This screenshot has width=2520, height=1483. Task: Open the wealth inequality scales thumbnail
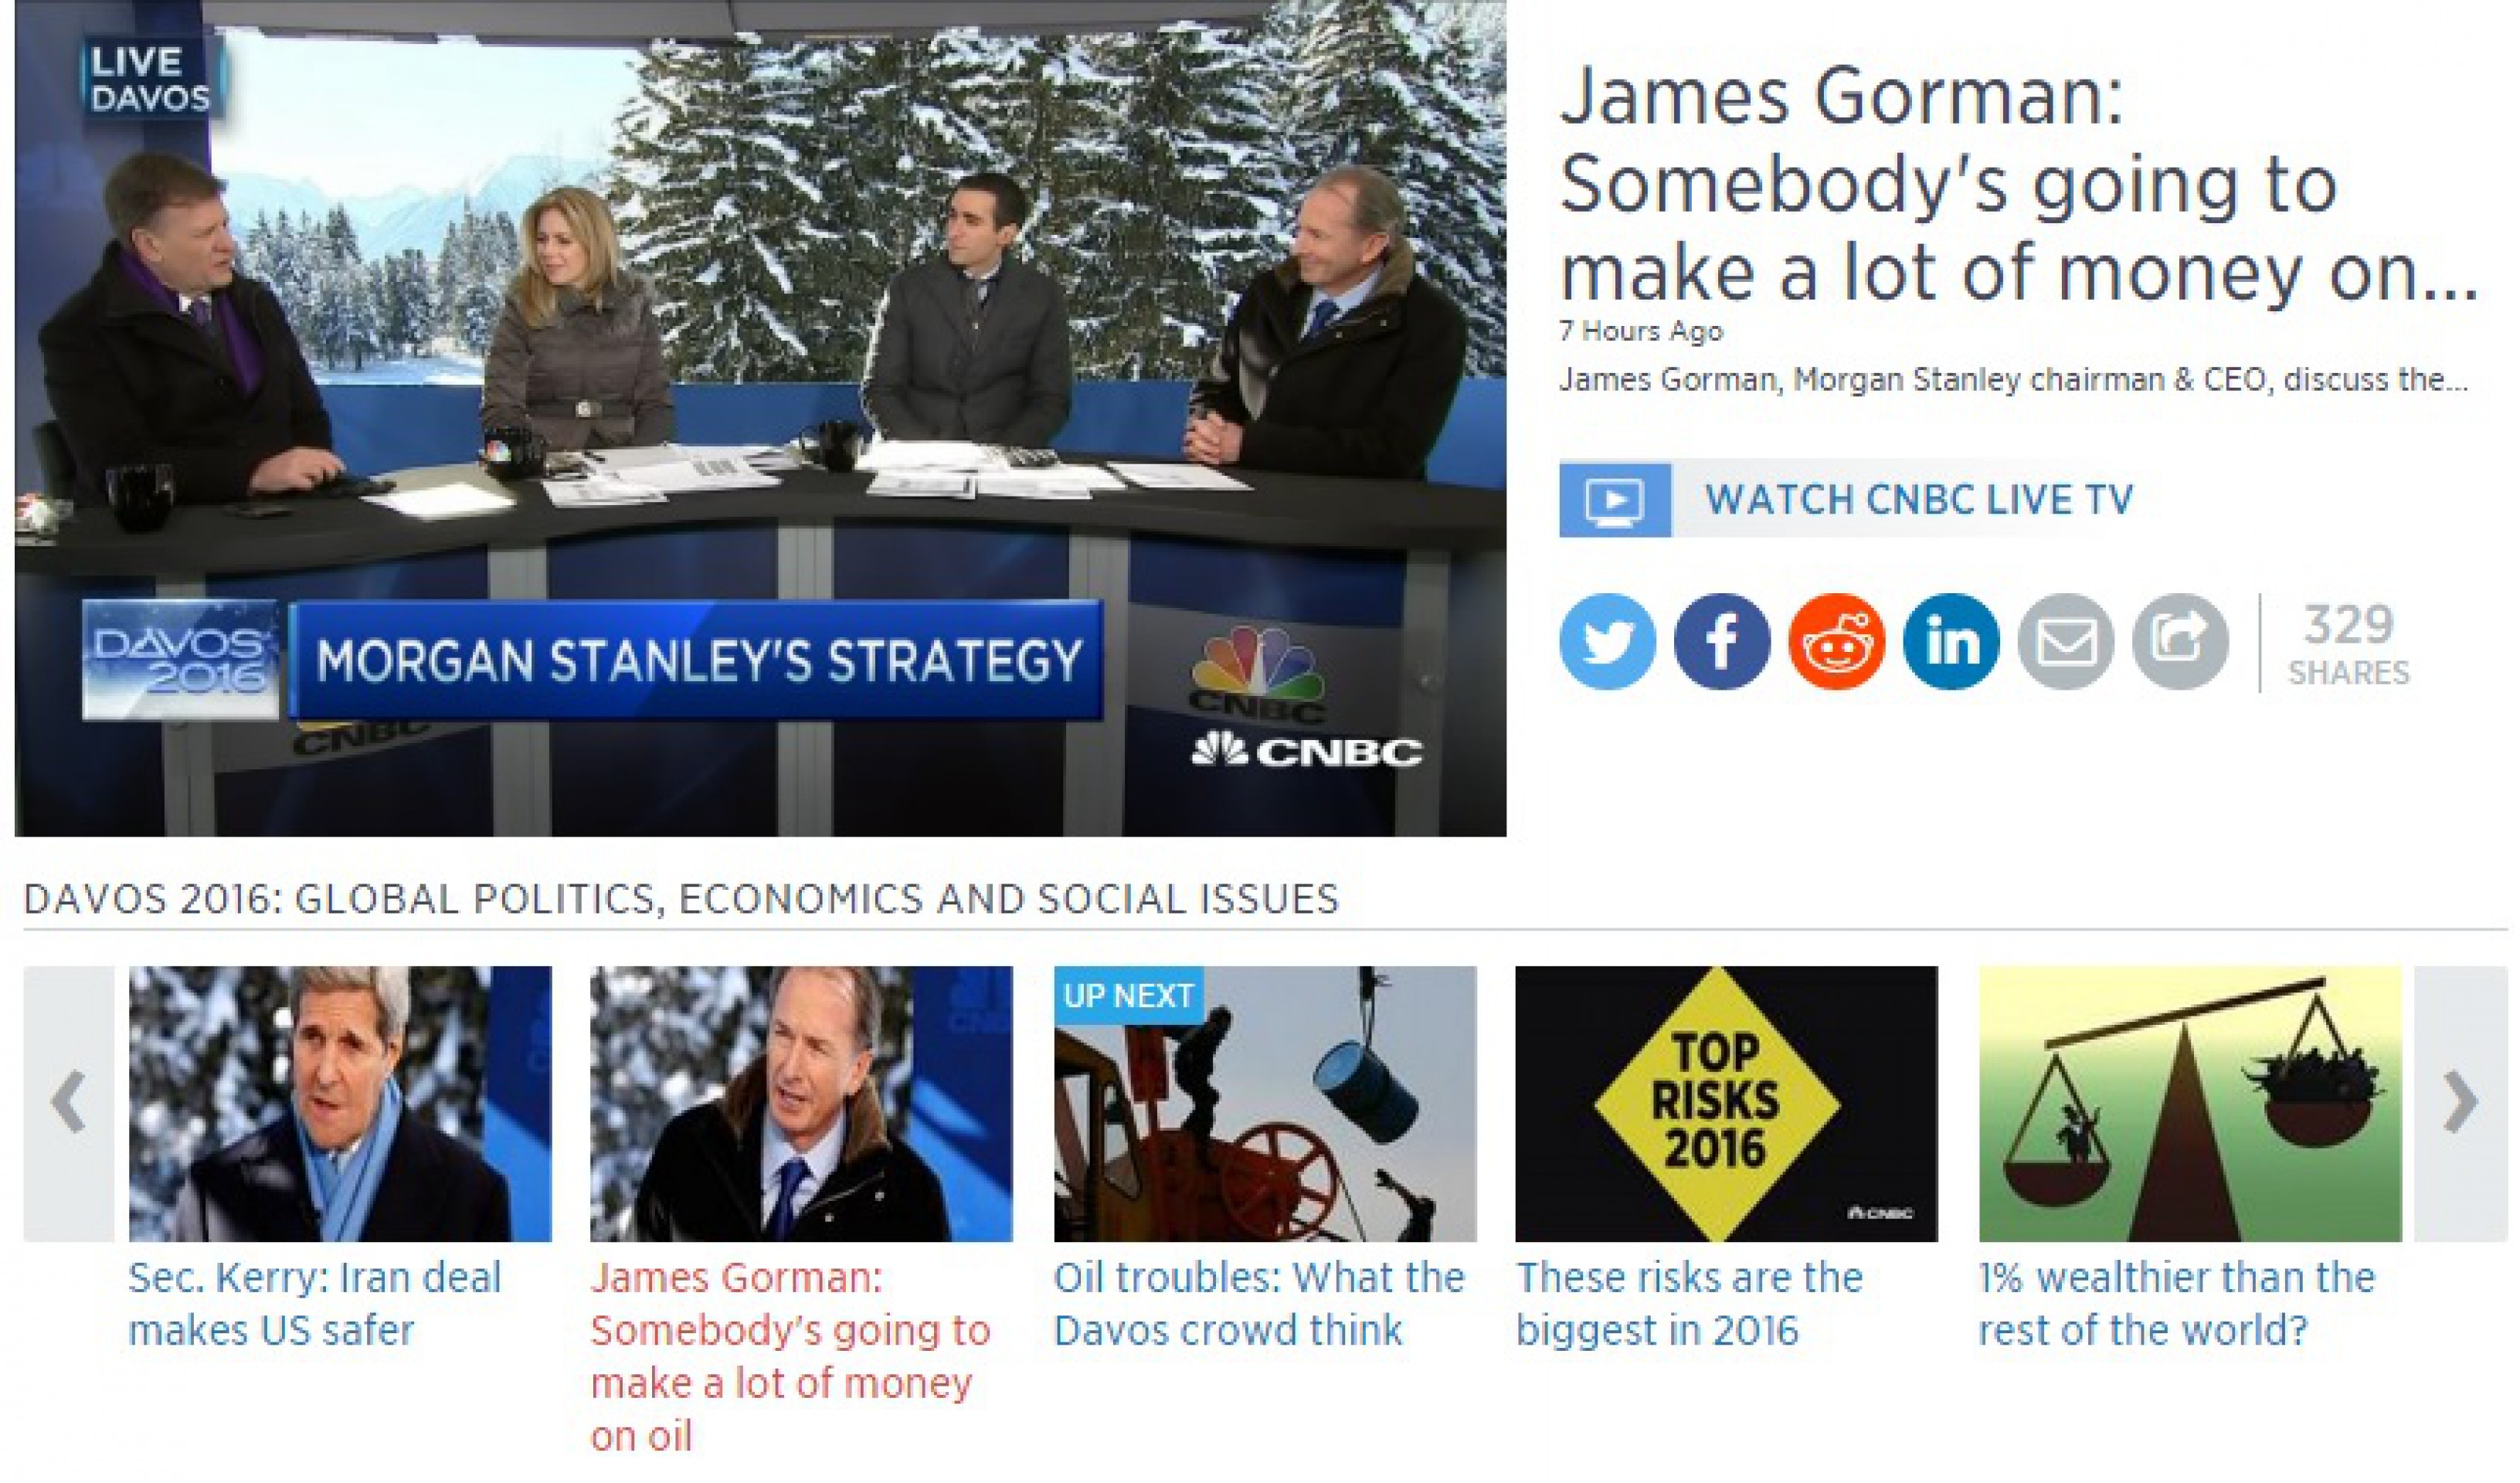2190,1103
